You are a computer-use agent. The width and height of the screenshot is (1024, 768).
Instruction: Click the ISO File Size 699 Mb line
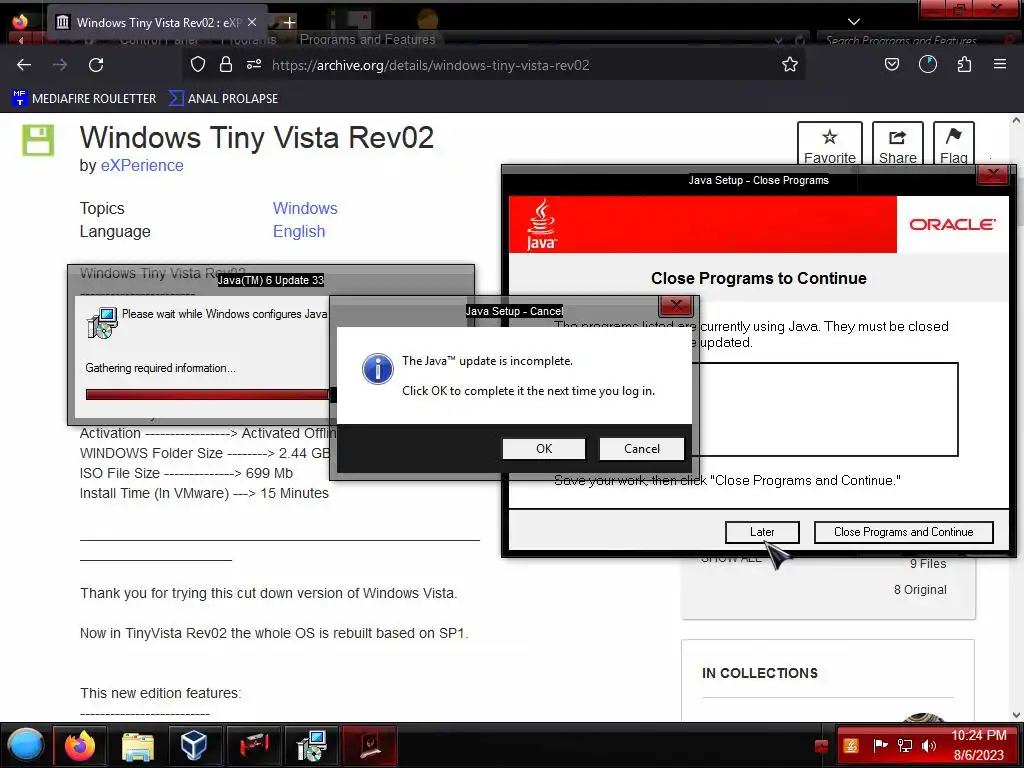(186, 473)
